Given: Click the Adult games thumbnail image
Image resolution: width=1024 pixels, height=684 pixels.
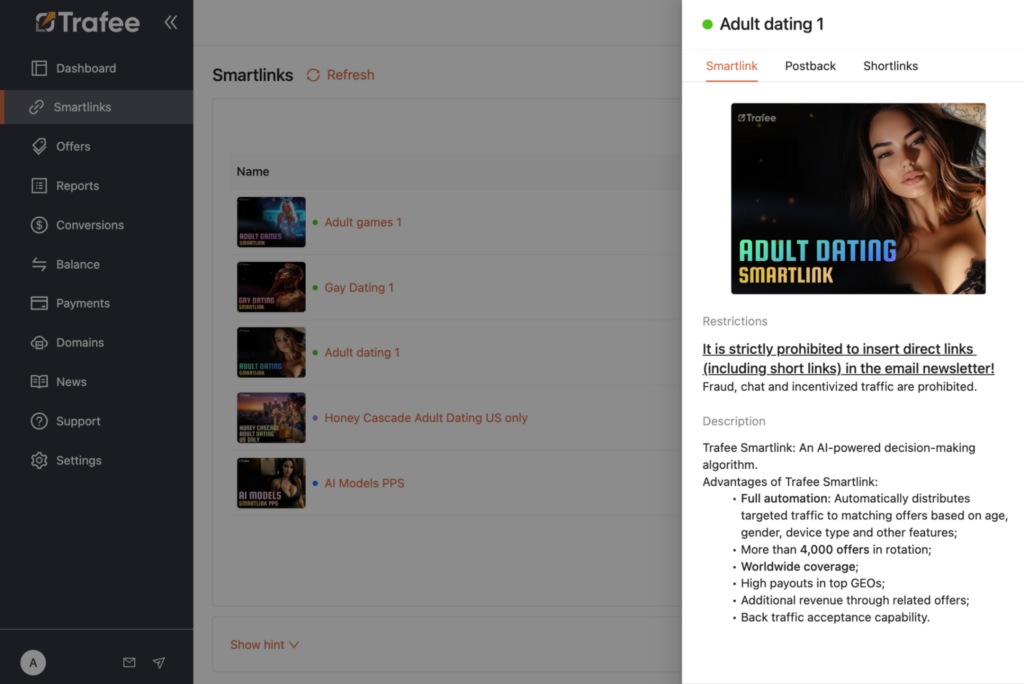Looking at the screenshot, I should tap(271, 222).
